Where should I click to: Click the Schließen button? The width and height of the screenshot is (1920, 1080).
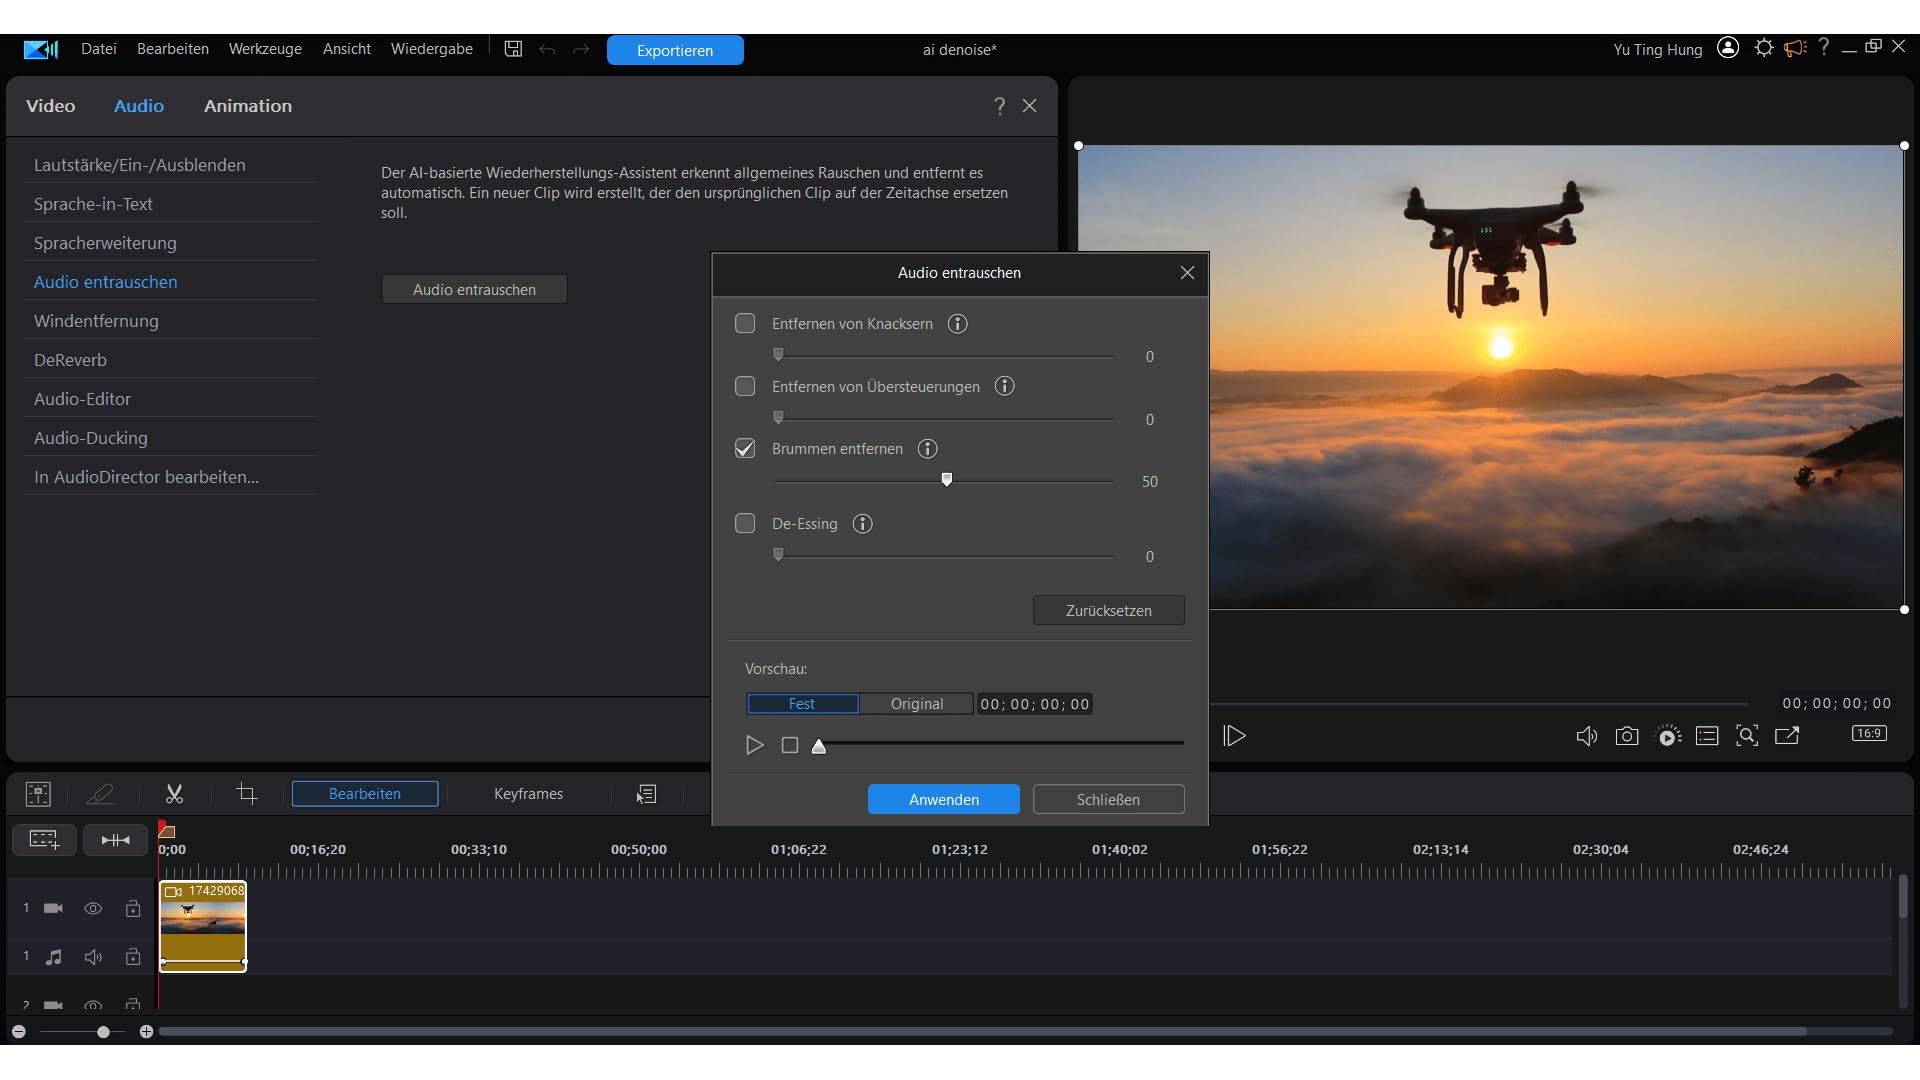pos(1108,799)
